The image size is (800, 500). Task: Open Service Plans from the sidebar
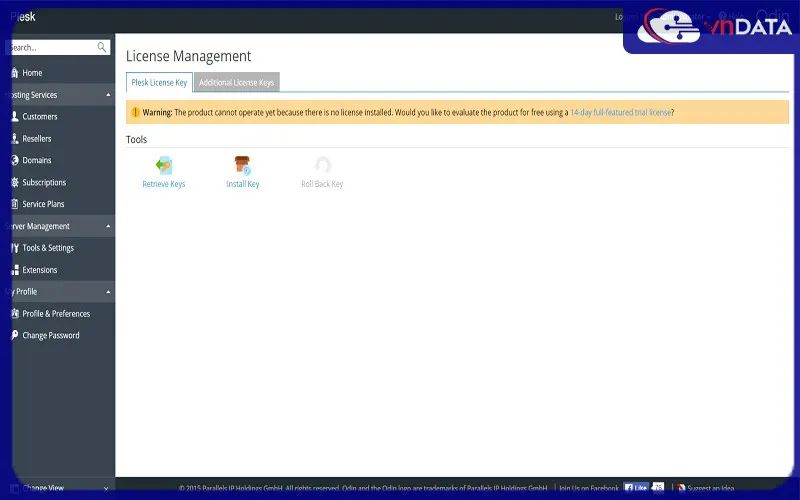coord(43,204)
